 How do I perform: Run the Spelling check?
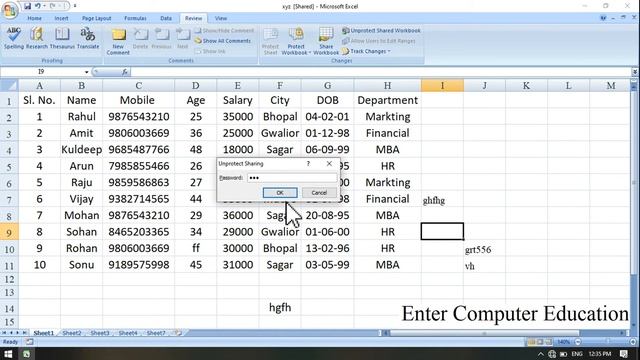pyautogui.click(x=13, y=38)
